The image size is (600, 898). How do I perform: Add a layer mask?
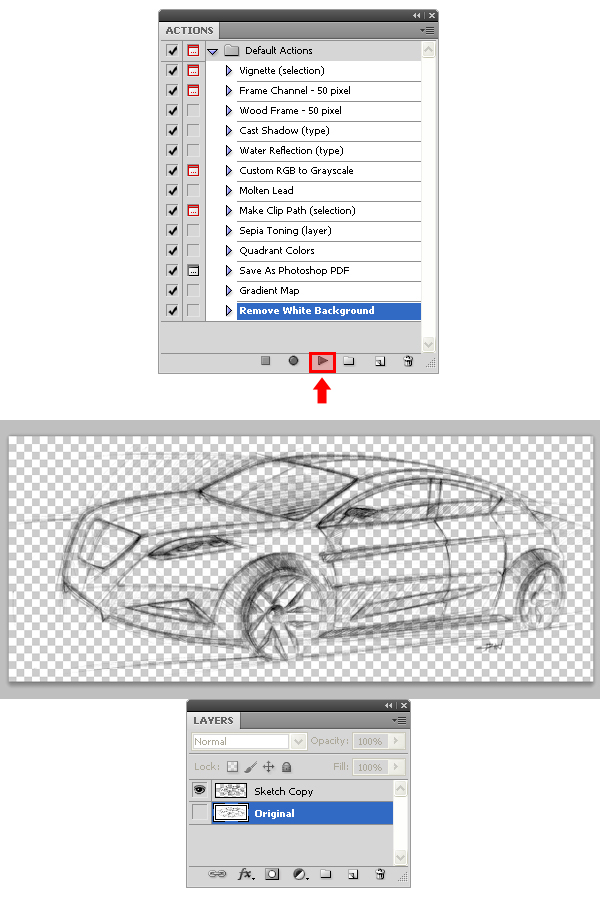(x=273, y=874)
